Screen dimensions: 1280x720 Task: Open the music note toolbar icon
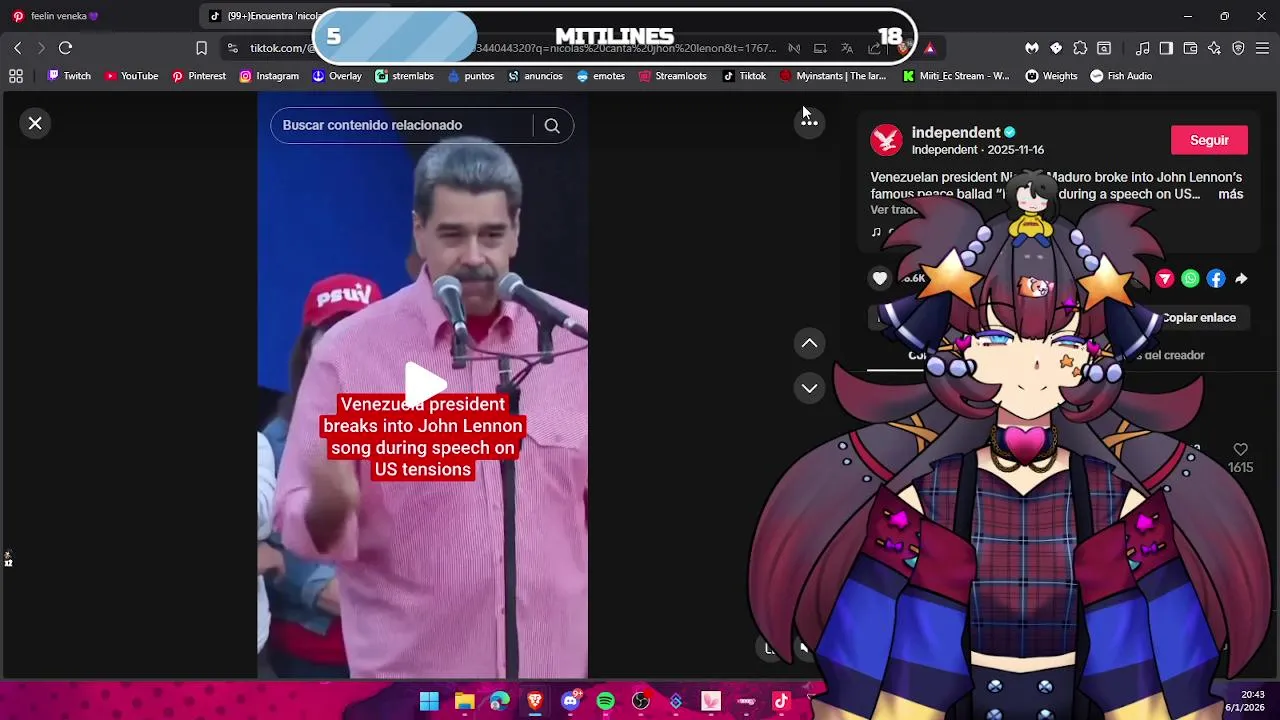tap(1142, 48)
